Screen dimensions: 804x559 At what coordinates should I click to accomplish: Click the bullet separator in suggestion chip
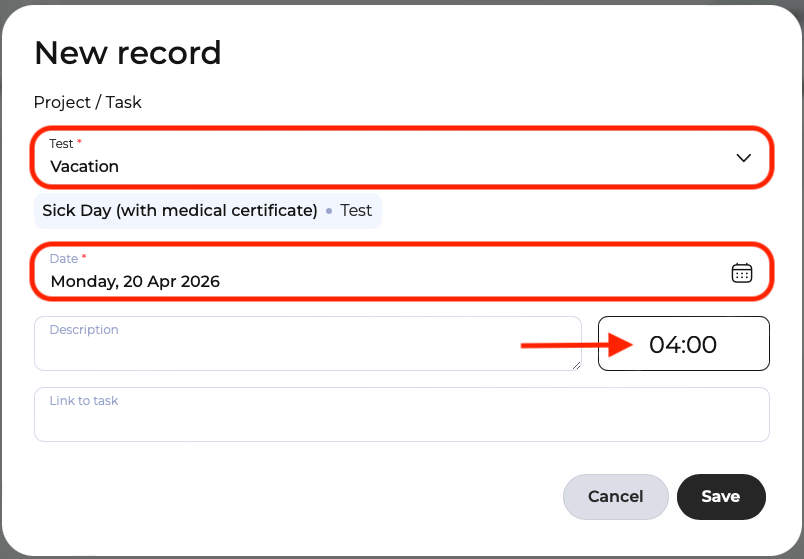point(329,212)
